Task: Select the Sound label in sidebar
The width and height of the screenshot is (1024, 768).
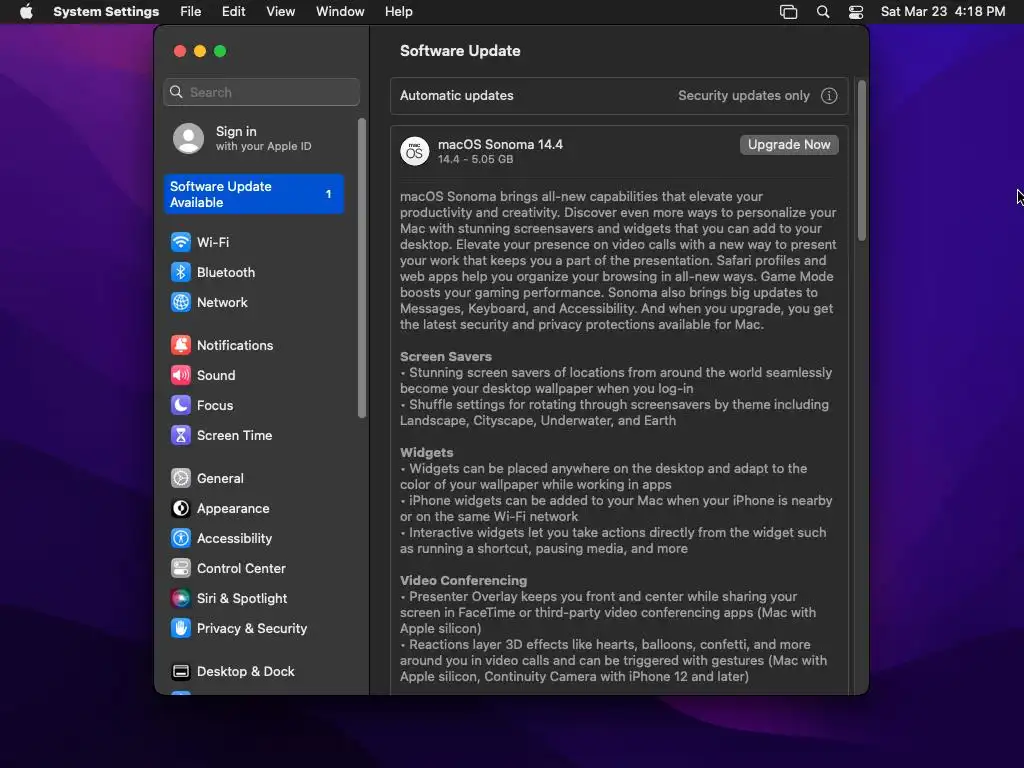Action: click(x=216, y=376)
